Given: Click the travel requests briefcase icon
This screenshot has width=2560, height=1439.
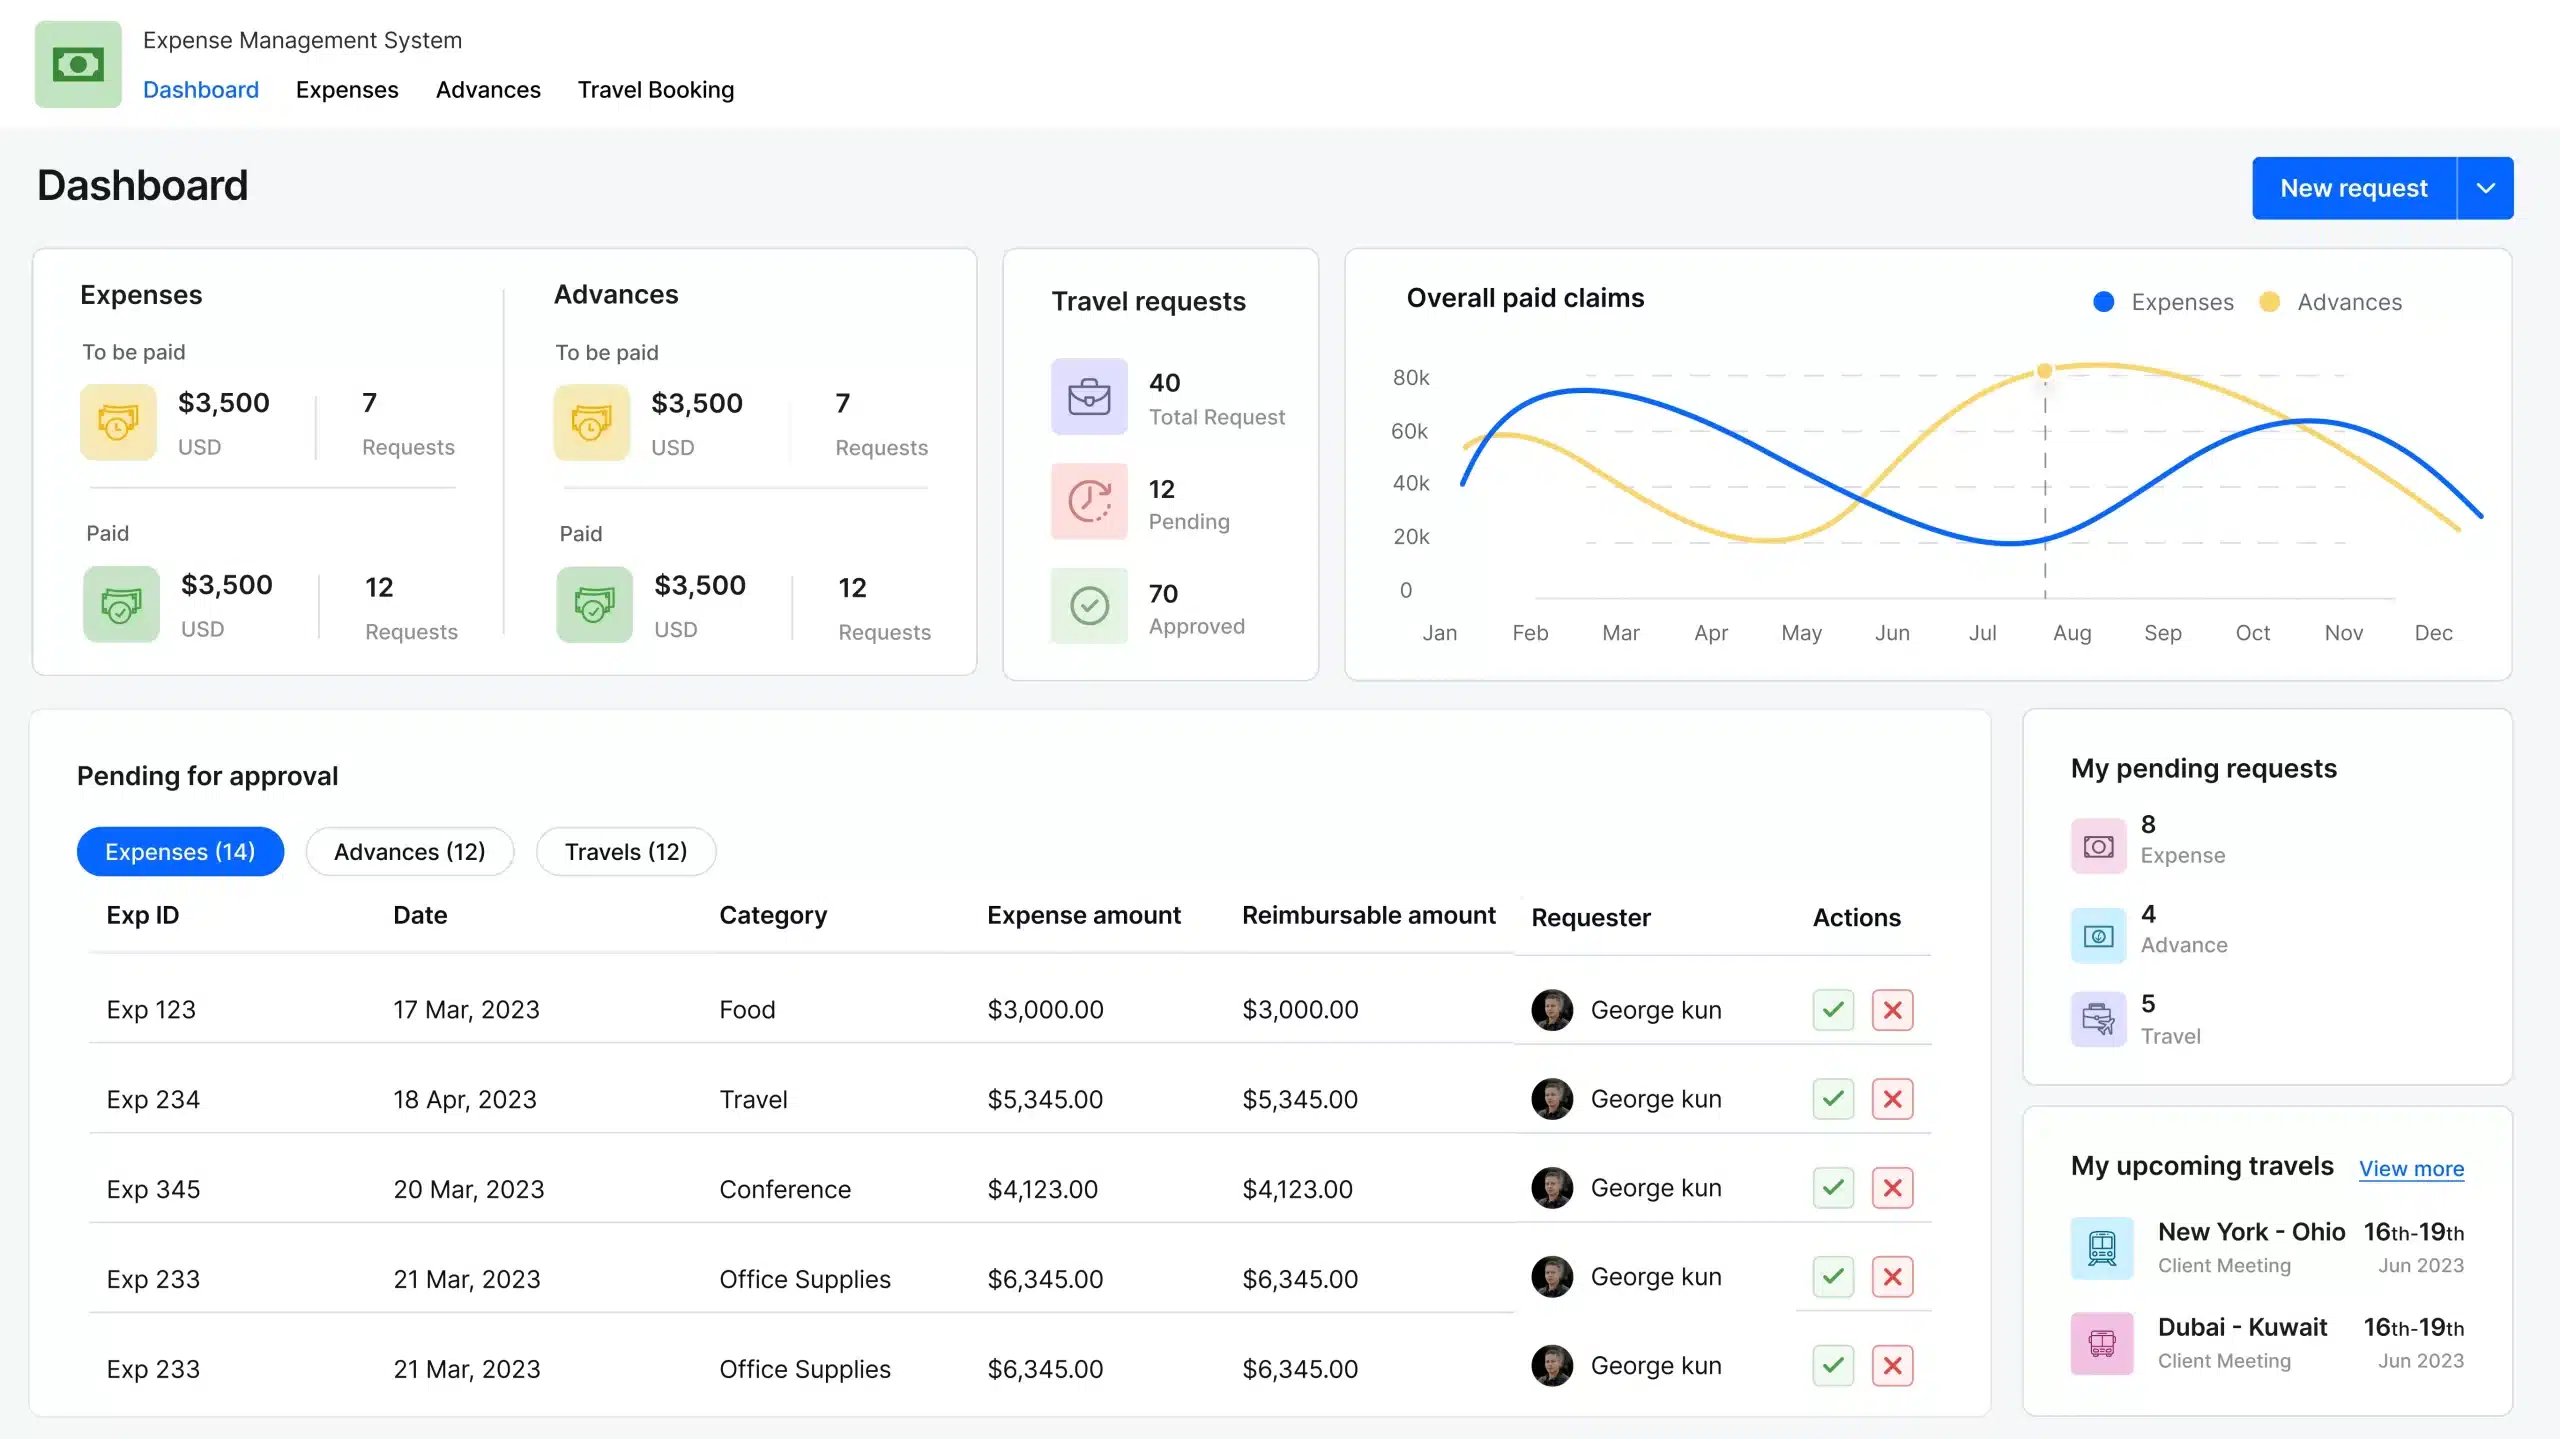Looking at the screenshot, I should (1087, 396).
